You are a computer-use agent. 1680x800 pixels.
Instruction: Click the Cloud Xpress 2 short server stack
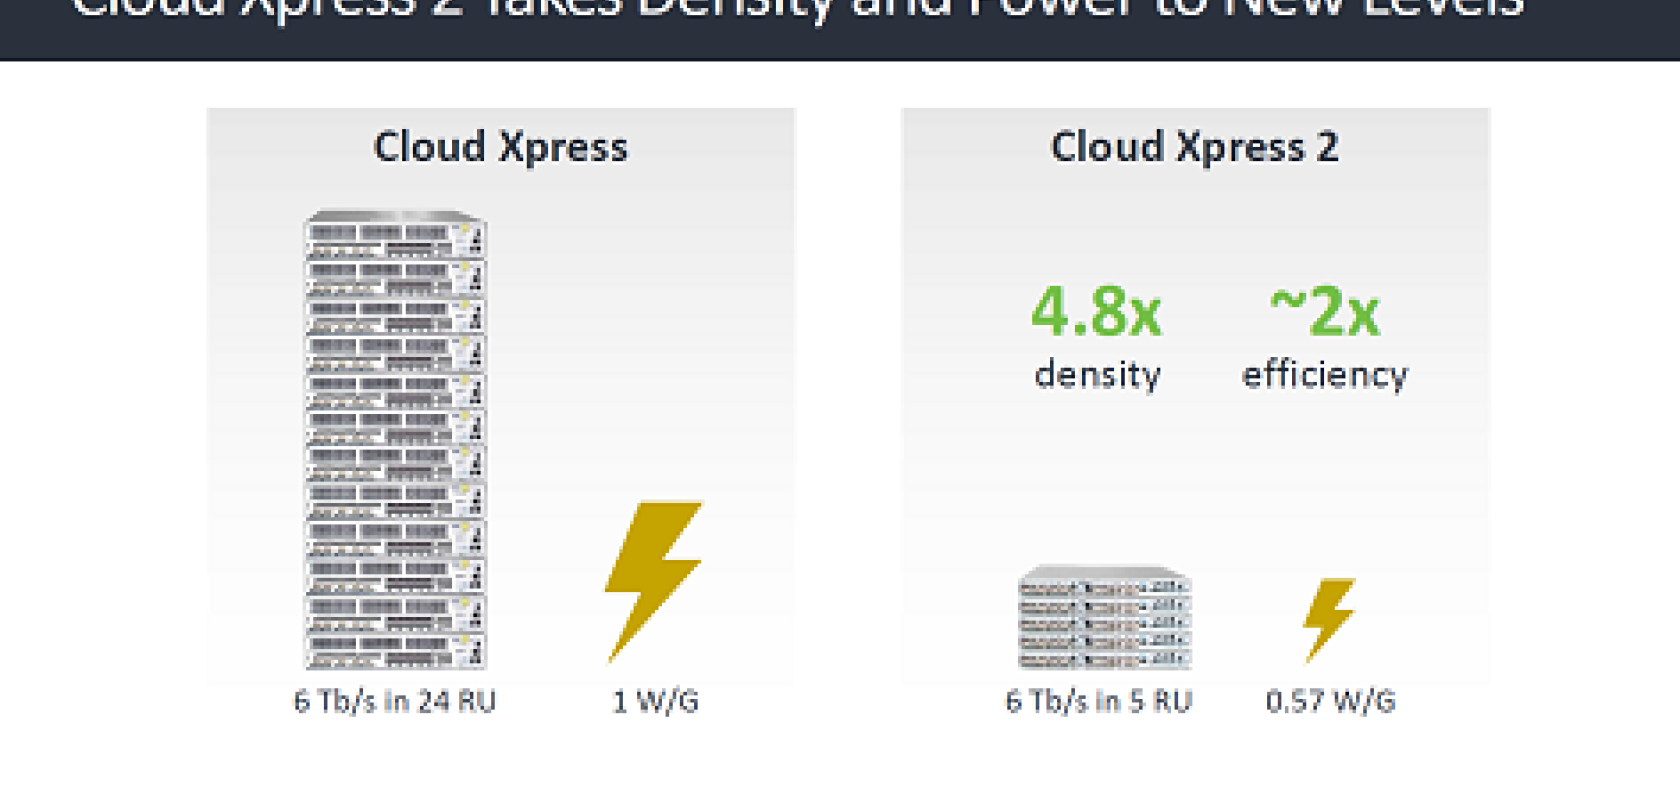[x=1104, y=618]
